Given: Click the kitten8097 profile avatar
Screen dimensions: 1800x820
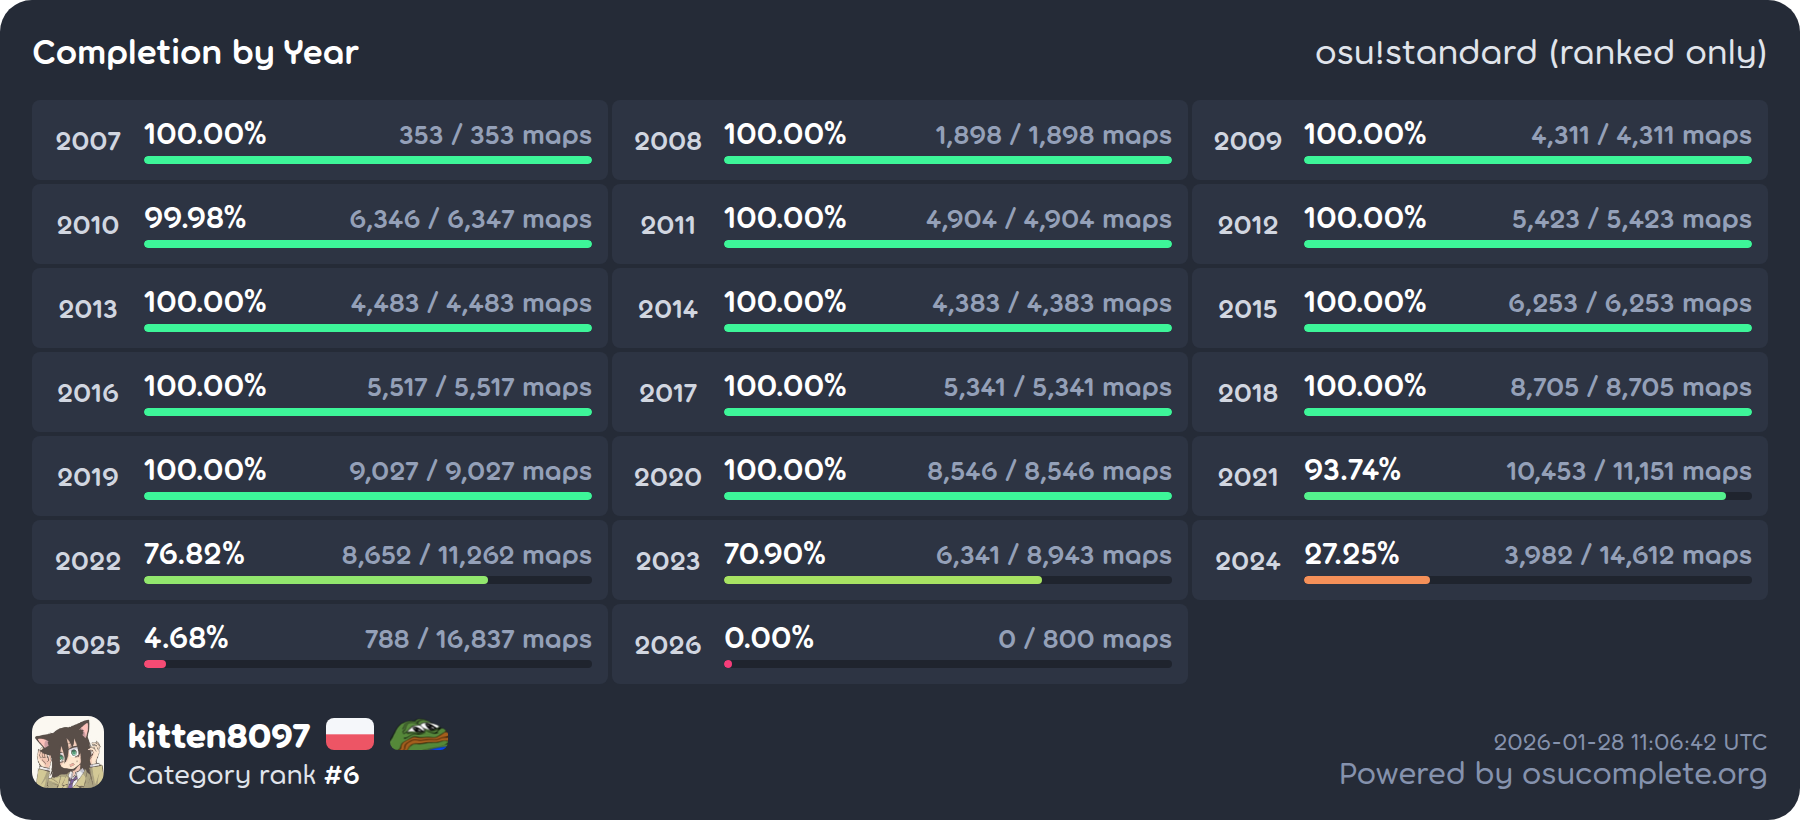Looking at the screenshot, I should [x=68, y=752].
